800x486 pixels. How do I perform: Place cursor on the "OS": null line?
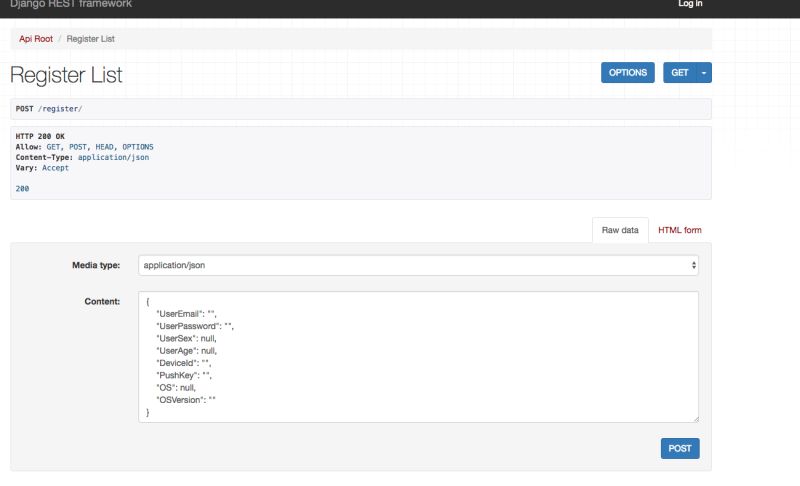[176, 388]
